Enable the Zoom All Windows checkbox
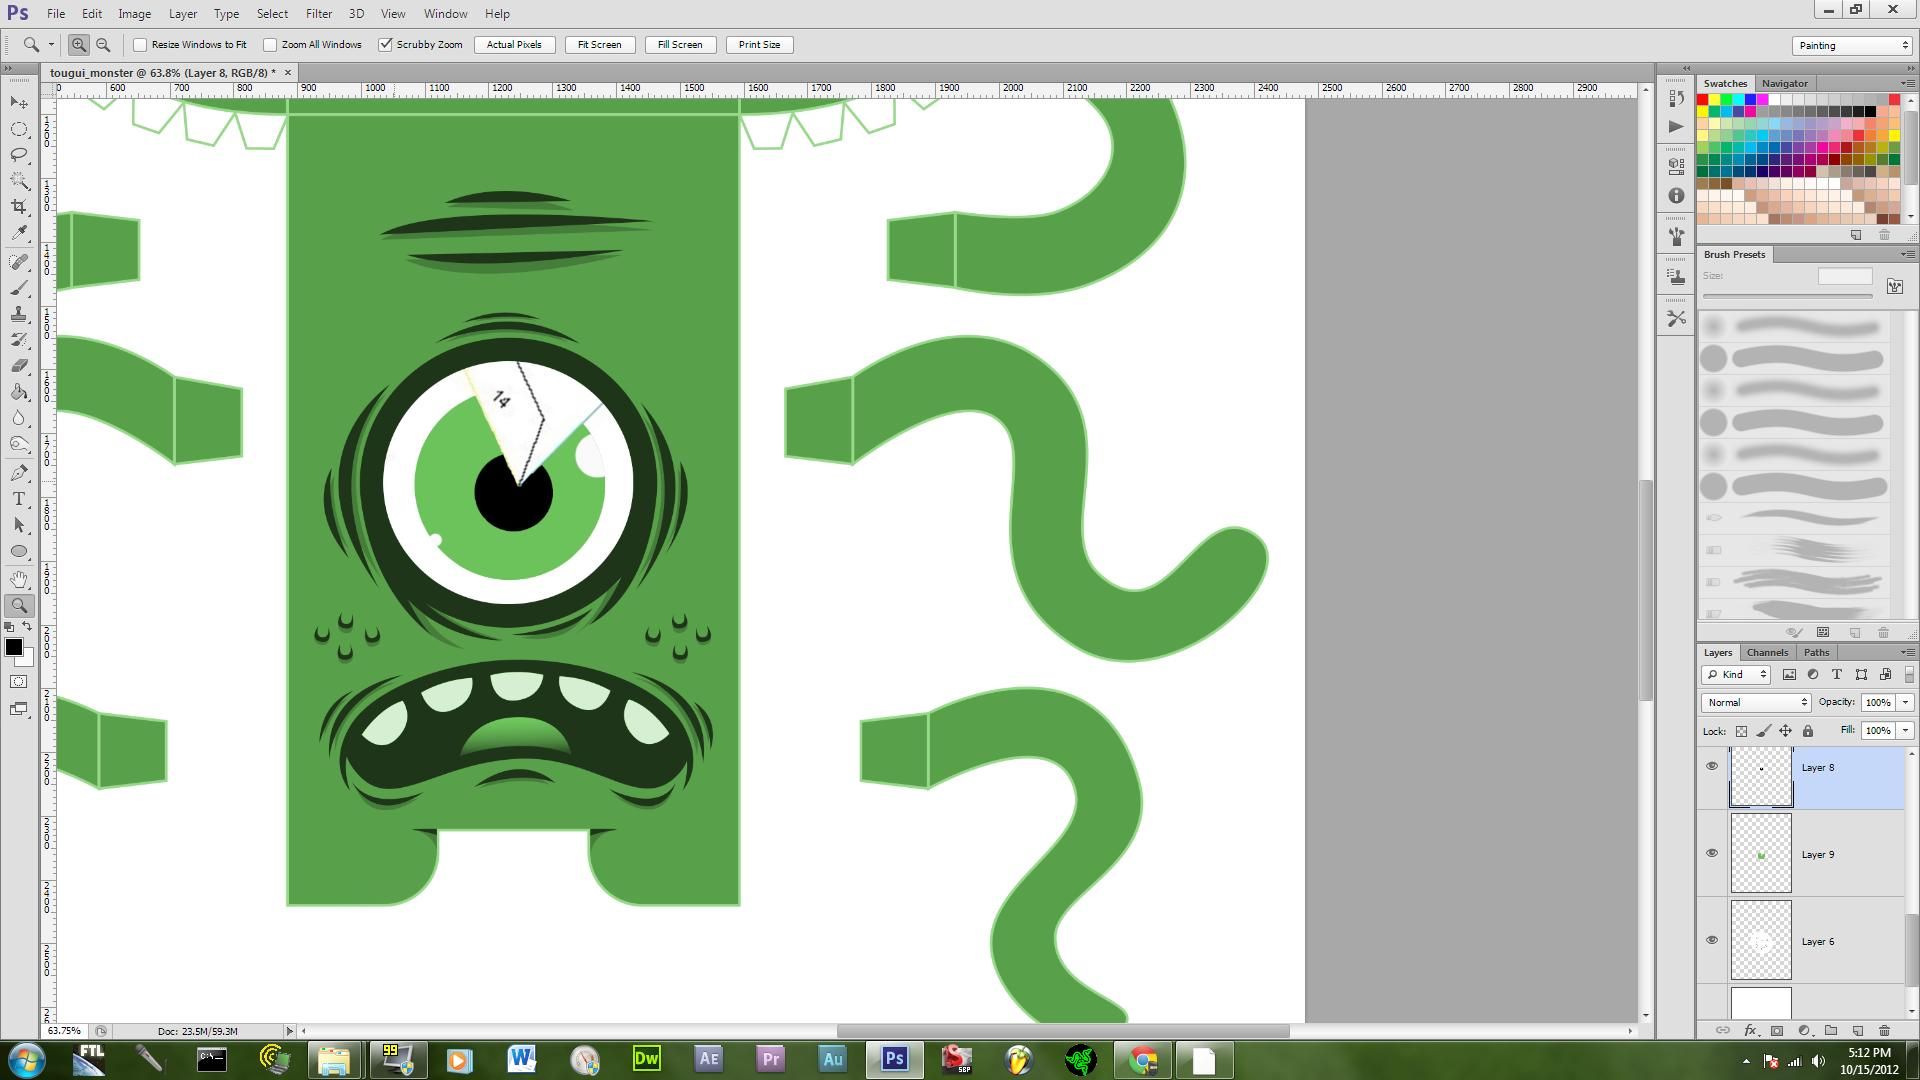The height and width of the screenshot is (1080, 1920). [x=270, y=44]
